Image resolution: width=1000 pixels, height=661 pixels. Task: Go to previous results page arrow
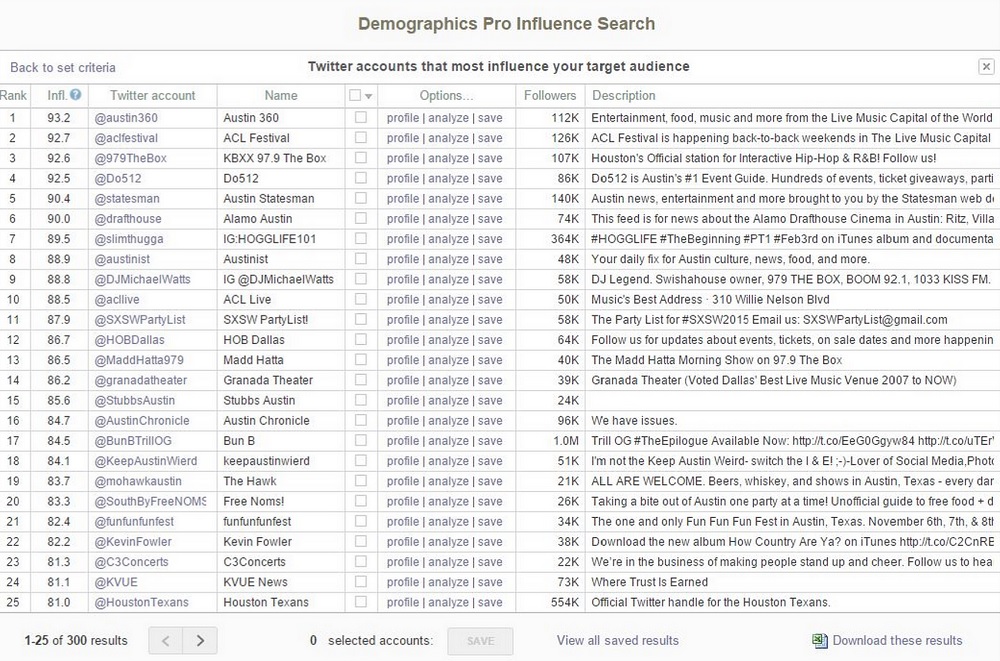point(166,641)
